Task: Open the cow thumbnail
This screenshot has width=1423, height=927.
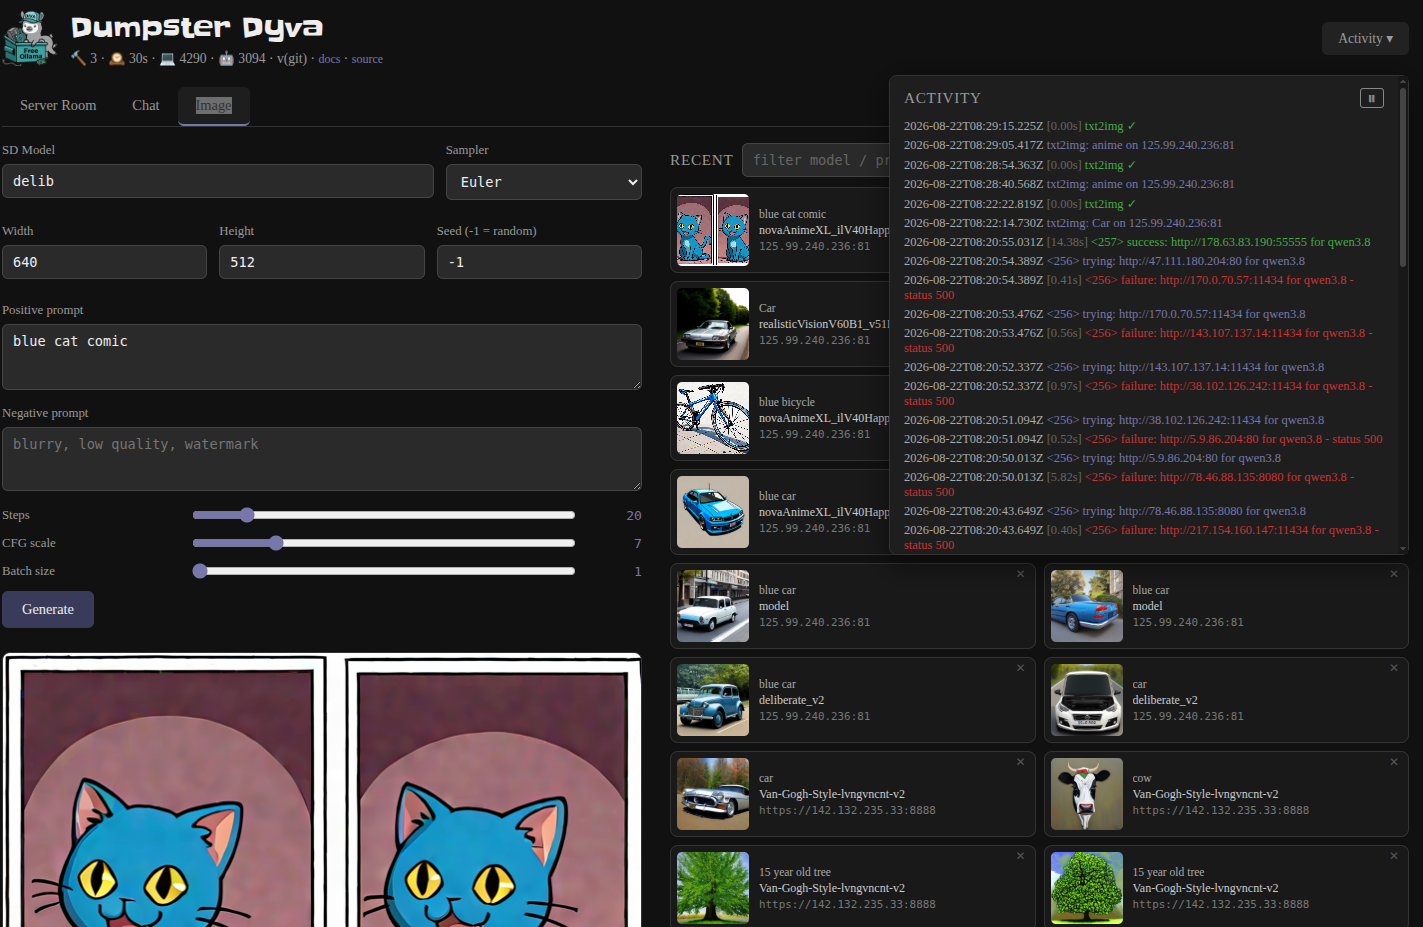Action: pyautogui.click(x=1087, y=794)
